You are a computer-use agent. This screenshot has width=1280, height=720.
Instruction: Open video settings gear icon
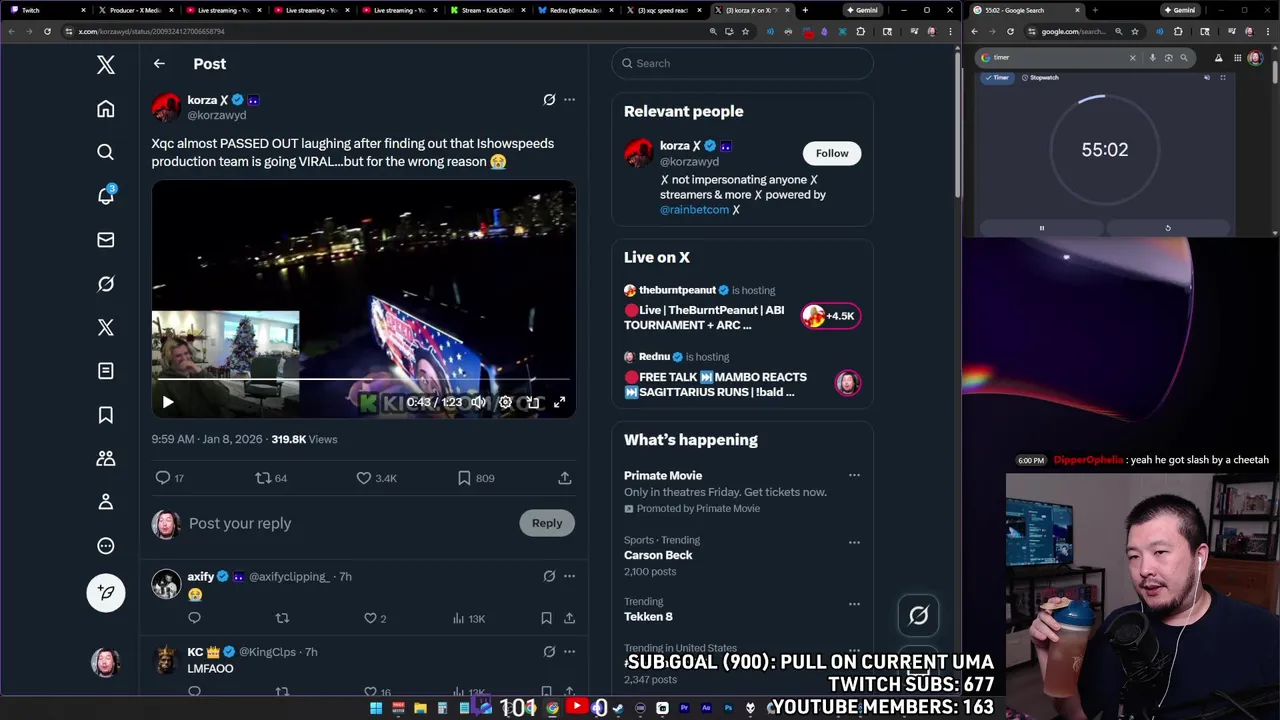(506, 402)
